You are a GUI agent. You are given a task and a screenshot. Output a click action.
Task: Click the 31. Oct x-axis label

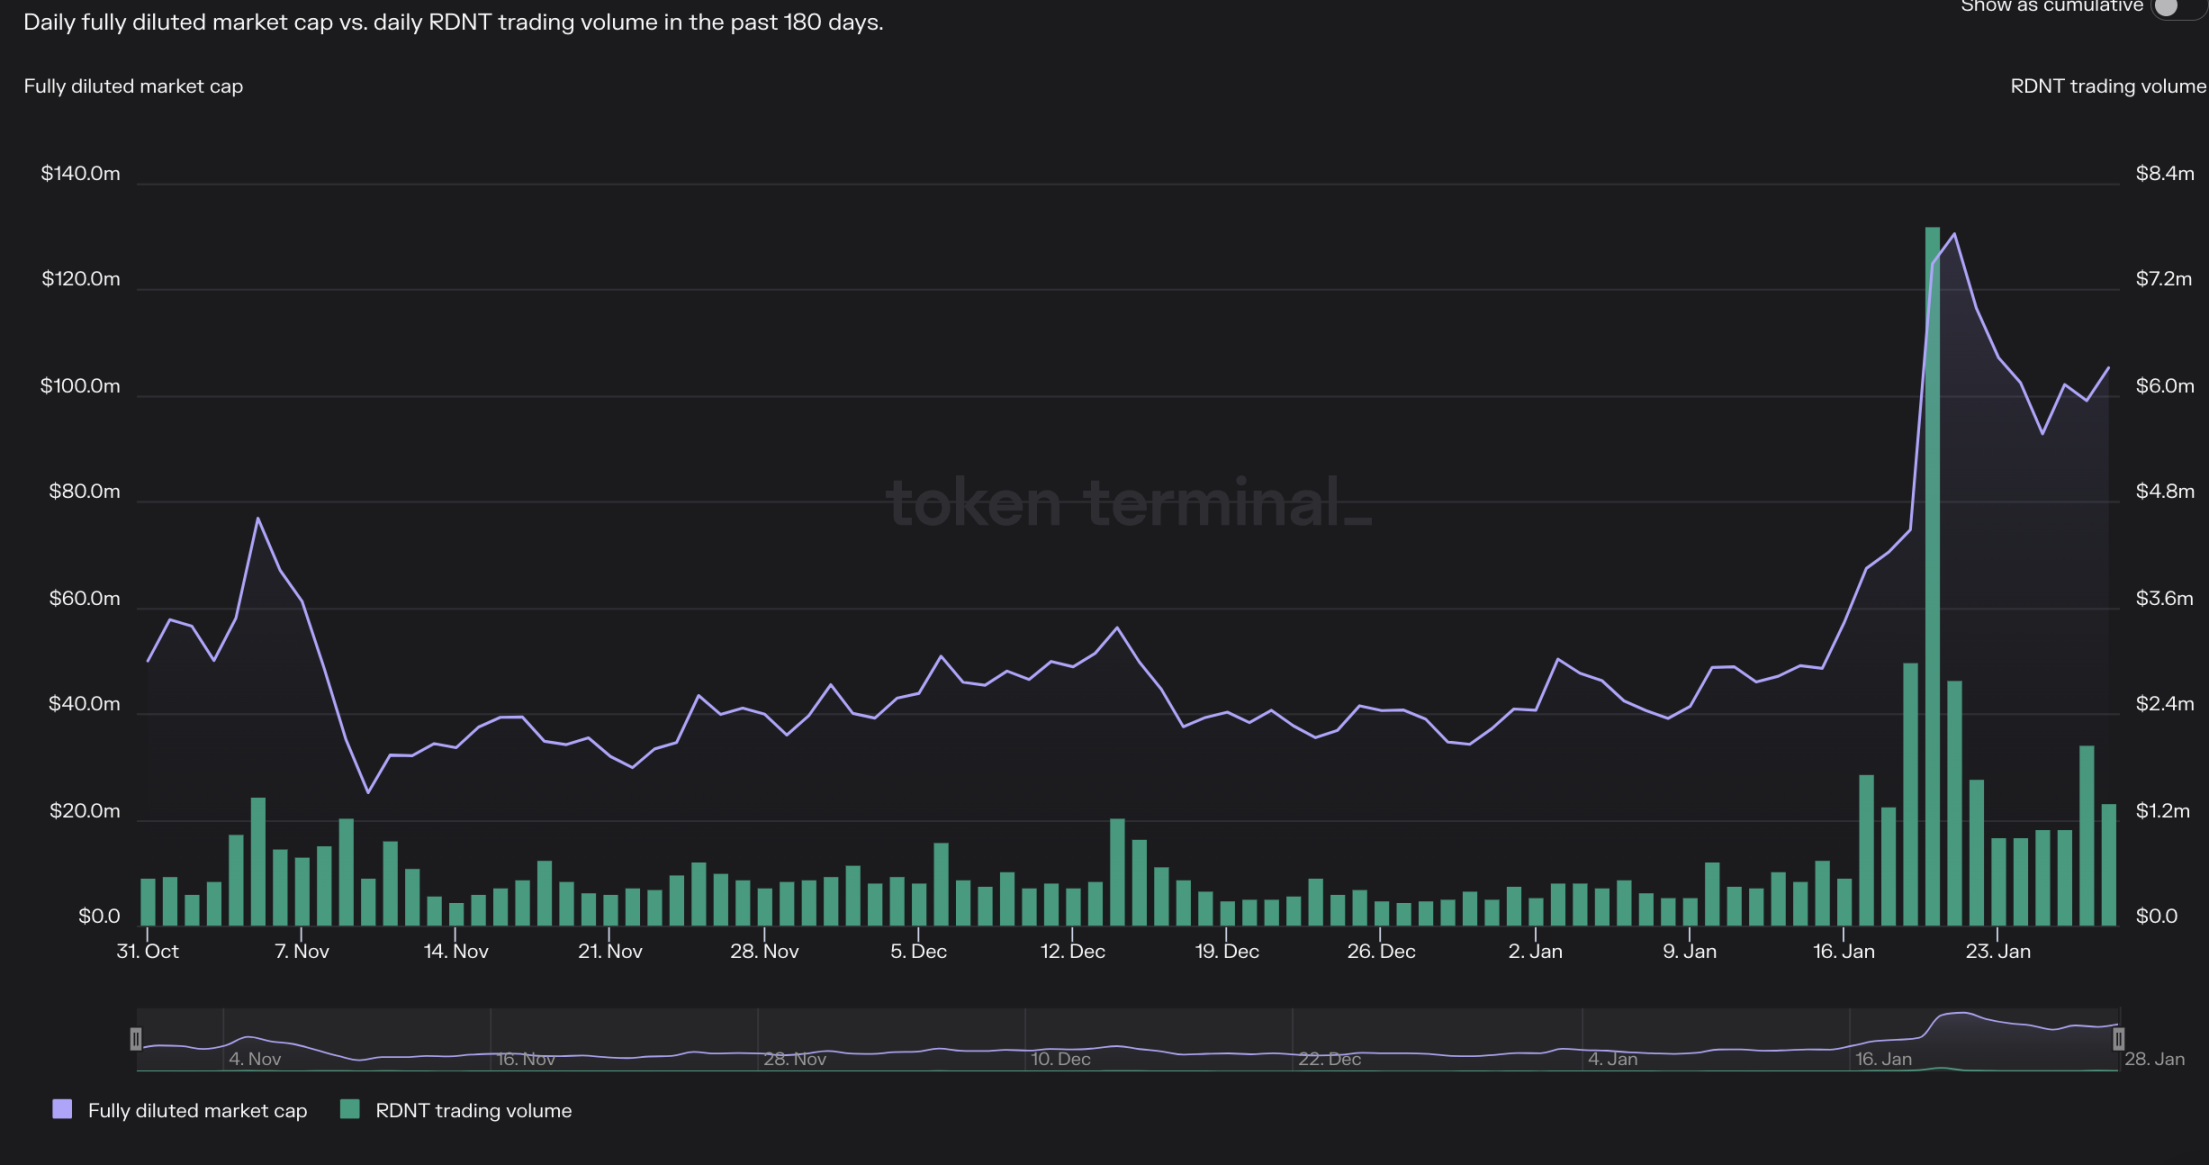pyautogui.click(x=148, y=951)
